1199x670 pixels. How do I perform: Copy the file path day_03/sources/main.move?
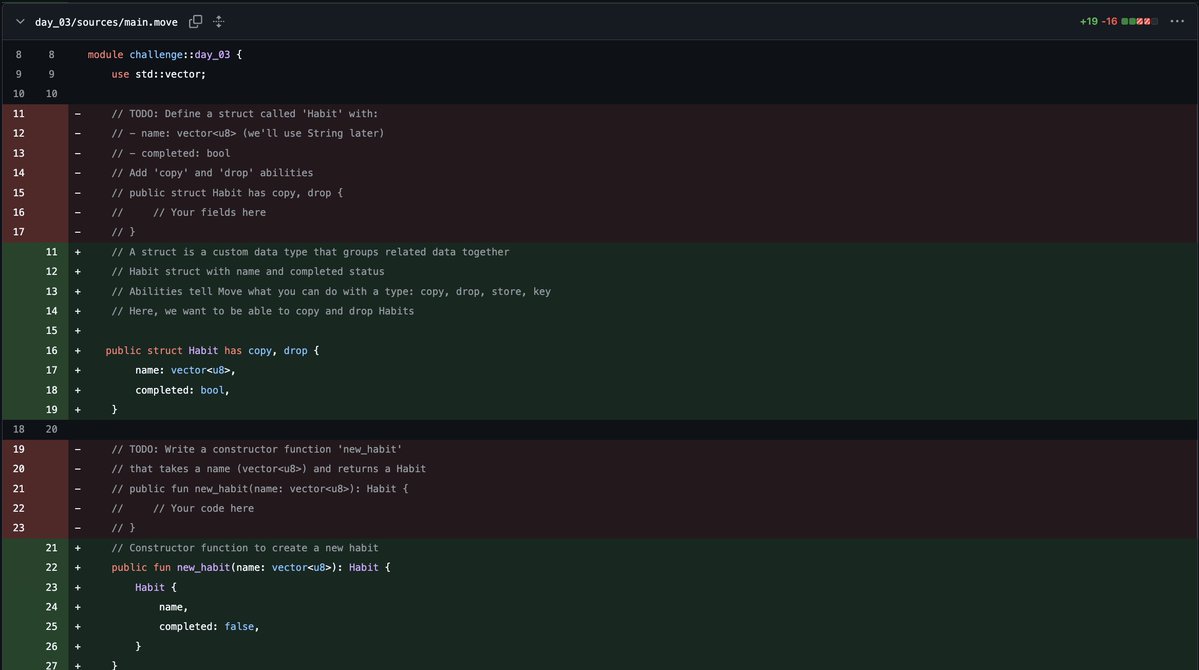196,21
